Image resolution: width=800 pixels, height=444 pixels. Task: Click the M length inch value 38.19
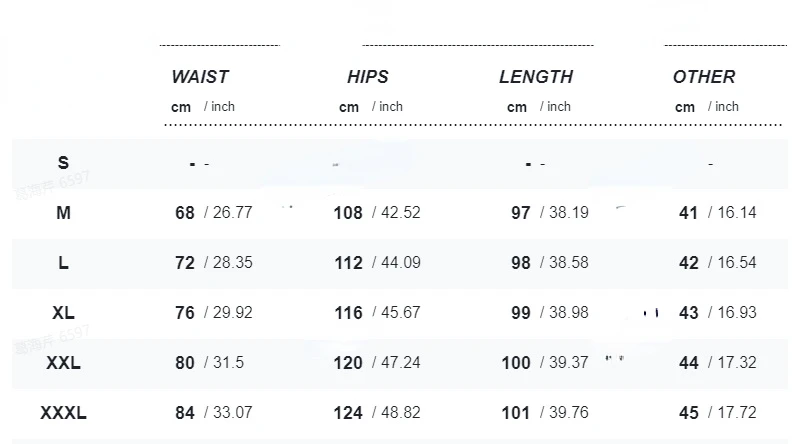(x=569, y=213)
